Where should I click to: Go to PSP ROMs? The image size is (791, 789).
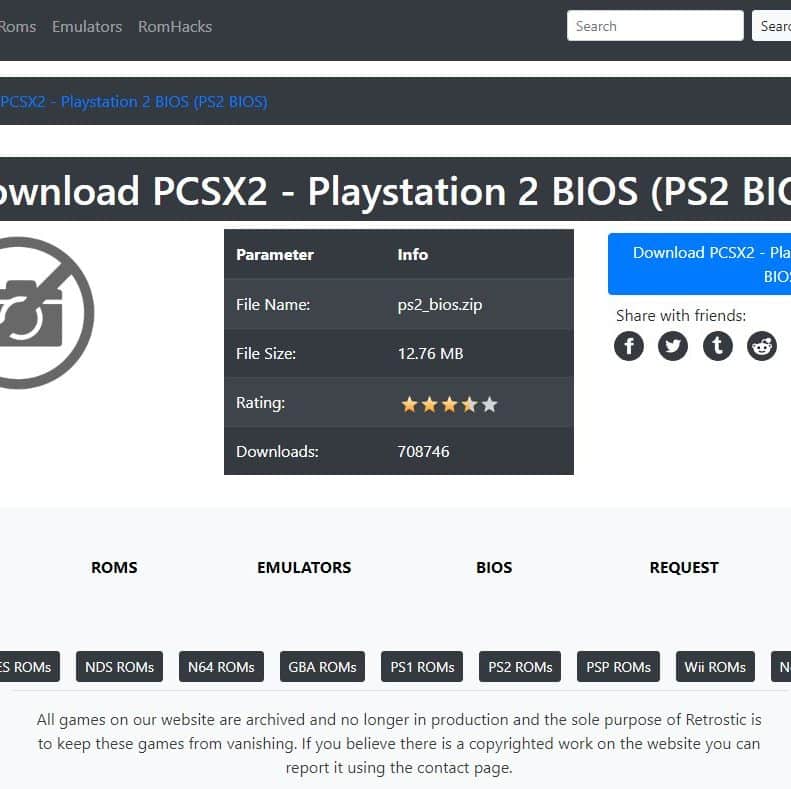click(x=618, y=666)
